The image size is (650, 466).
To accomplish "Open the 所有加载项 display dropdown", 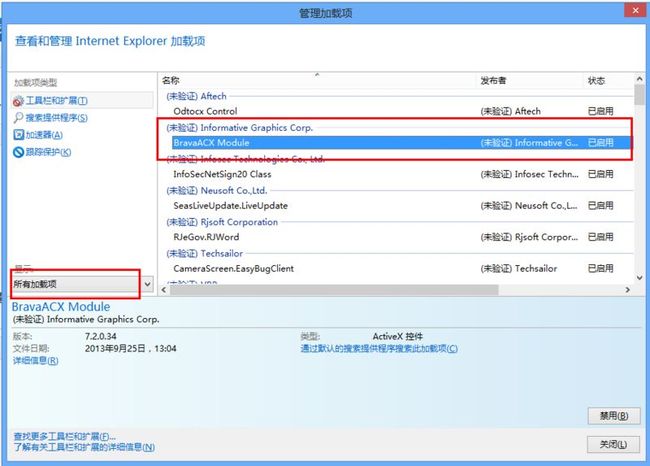I will point(82,284).
